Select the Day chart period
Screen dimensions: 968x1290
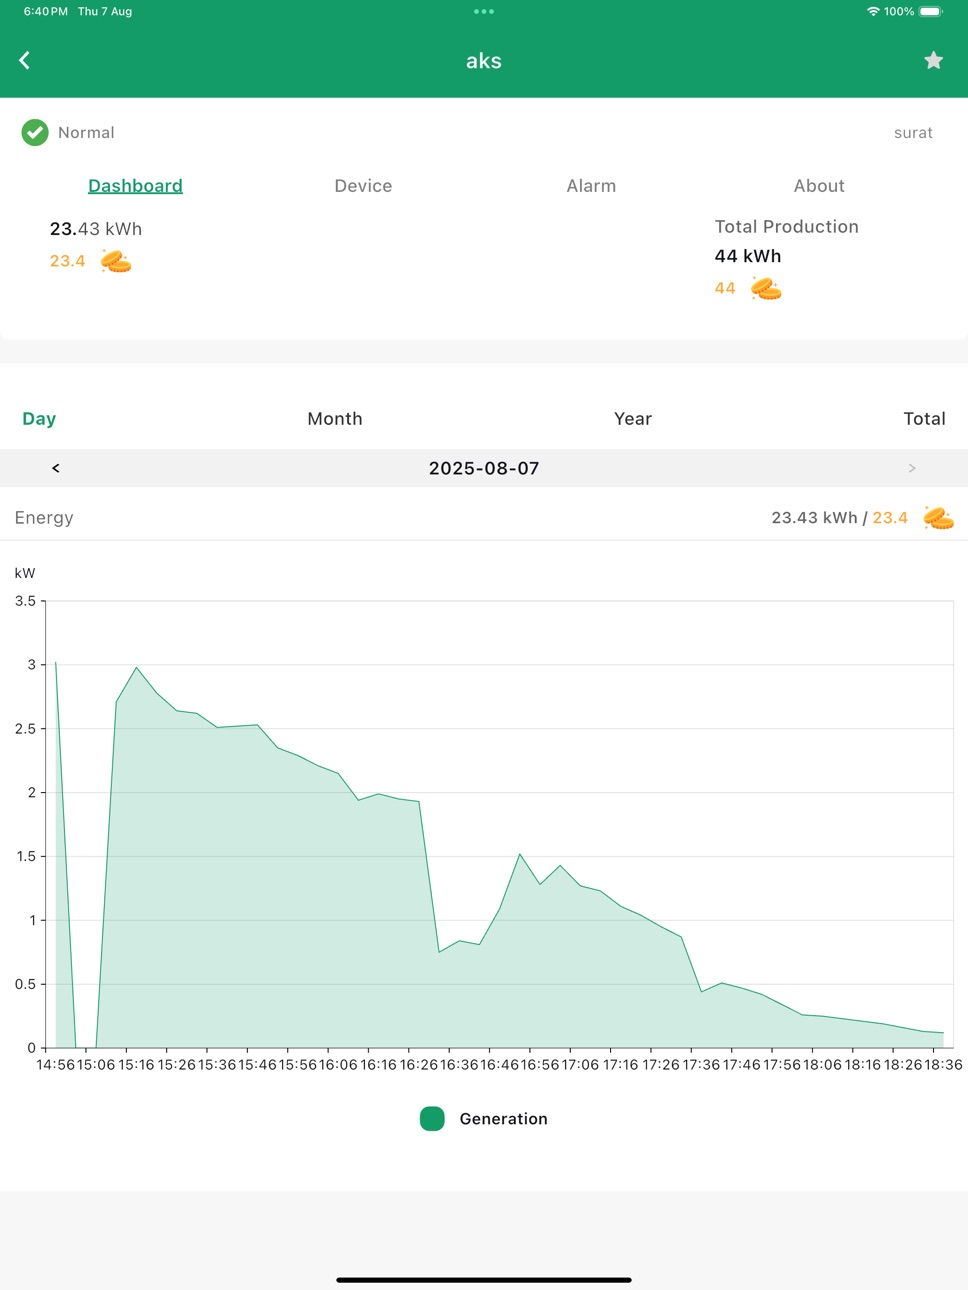coord(39,419)
